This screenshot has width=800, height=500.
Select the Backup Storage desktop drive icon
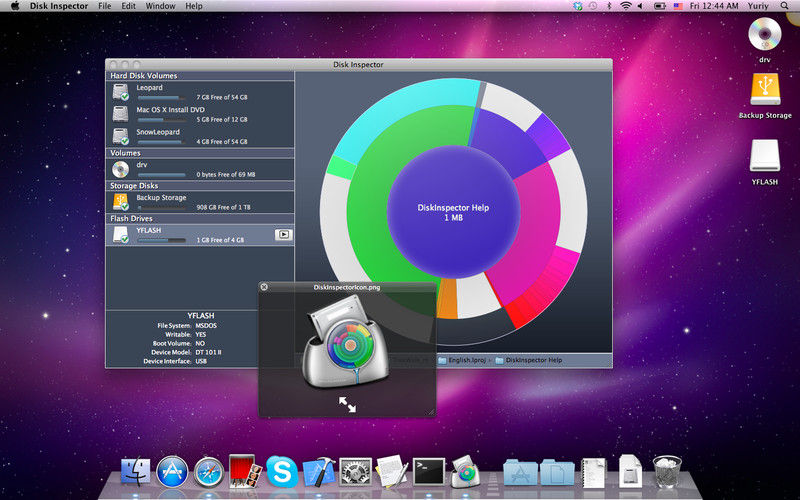tap(765, 90)
